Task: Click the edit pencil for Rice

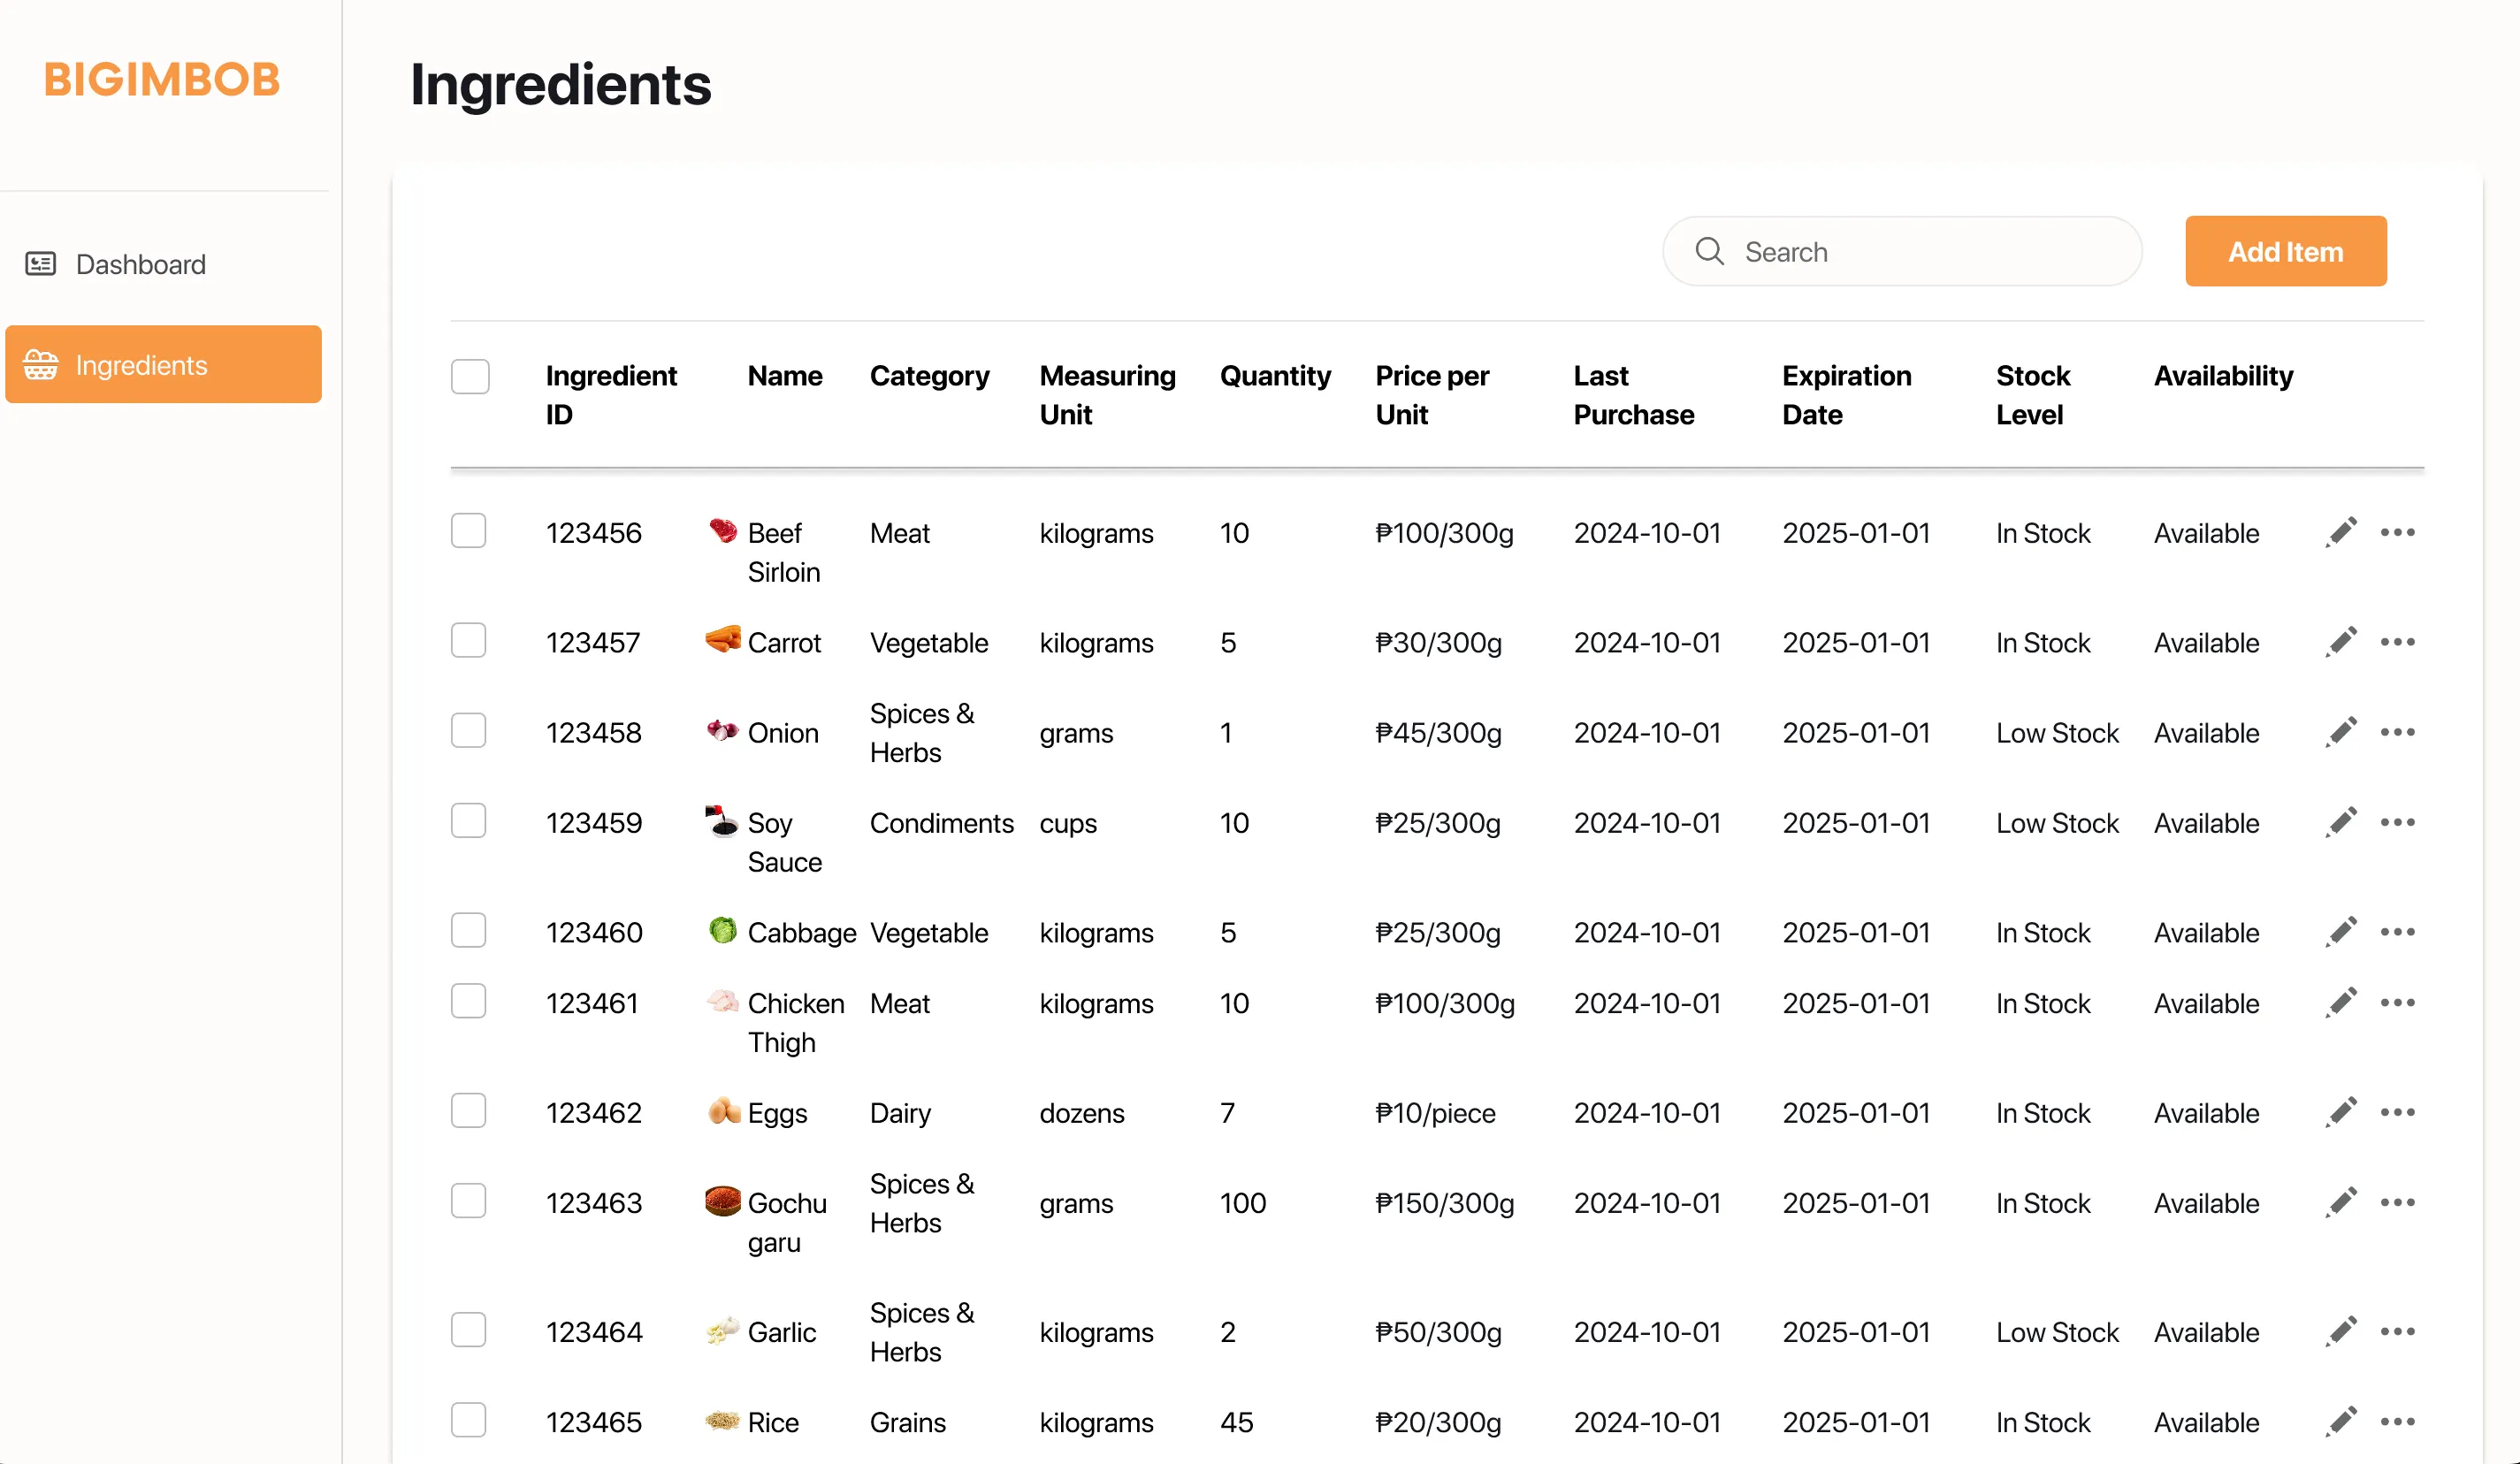Action: click(2341, 1421)
